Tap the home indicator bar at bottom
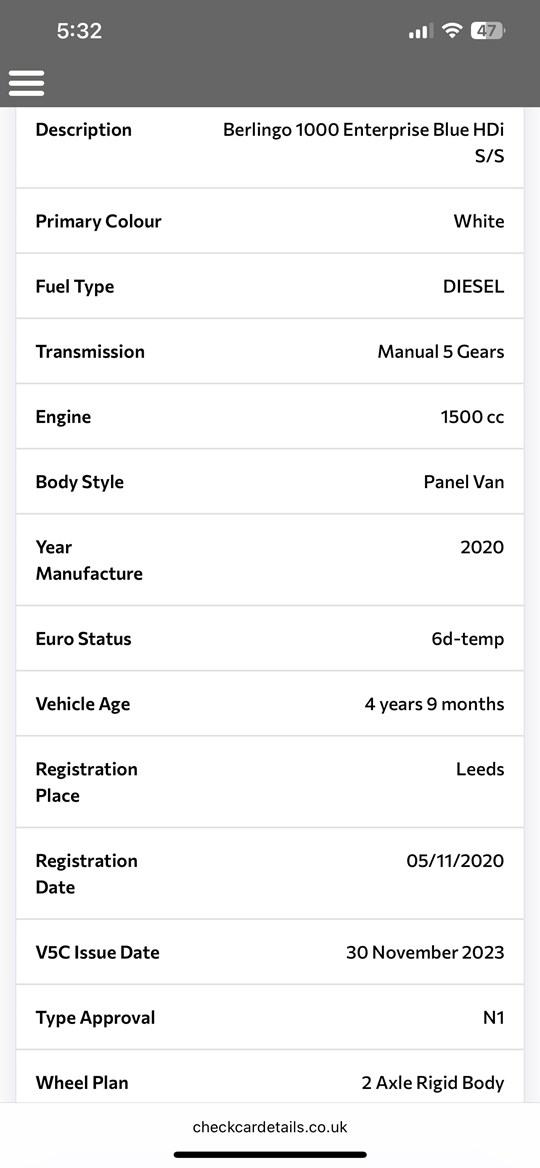Viewport: 540px width, 1168px height. pyautogui.click(x=270, y=1155)
